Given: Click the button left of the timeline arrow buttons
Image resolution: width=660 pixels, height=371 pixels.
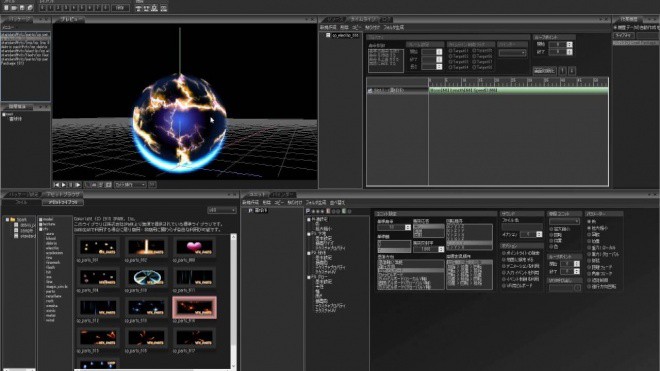Looking at the screenshot, I should point(545,71).
